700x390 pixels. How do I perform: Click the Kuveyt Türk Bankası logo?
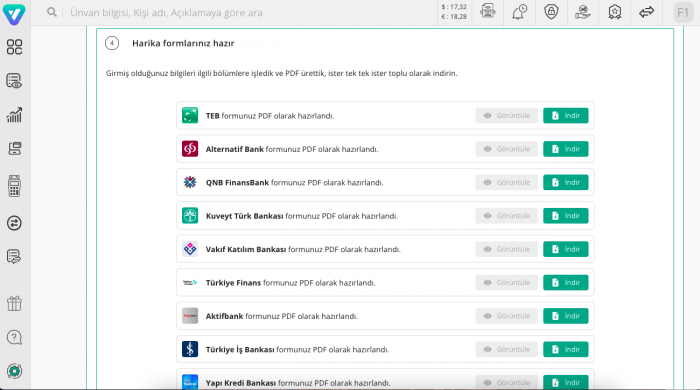click(x=190, y=216)
